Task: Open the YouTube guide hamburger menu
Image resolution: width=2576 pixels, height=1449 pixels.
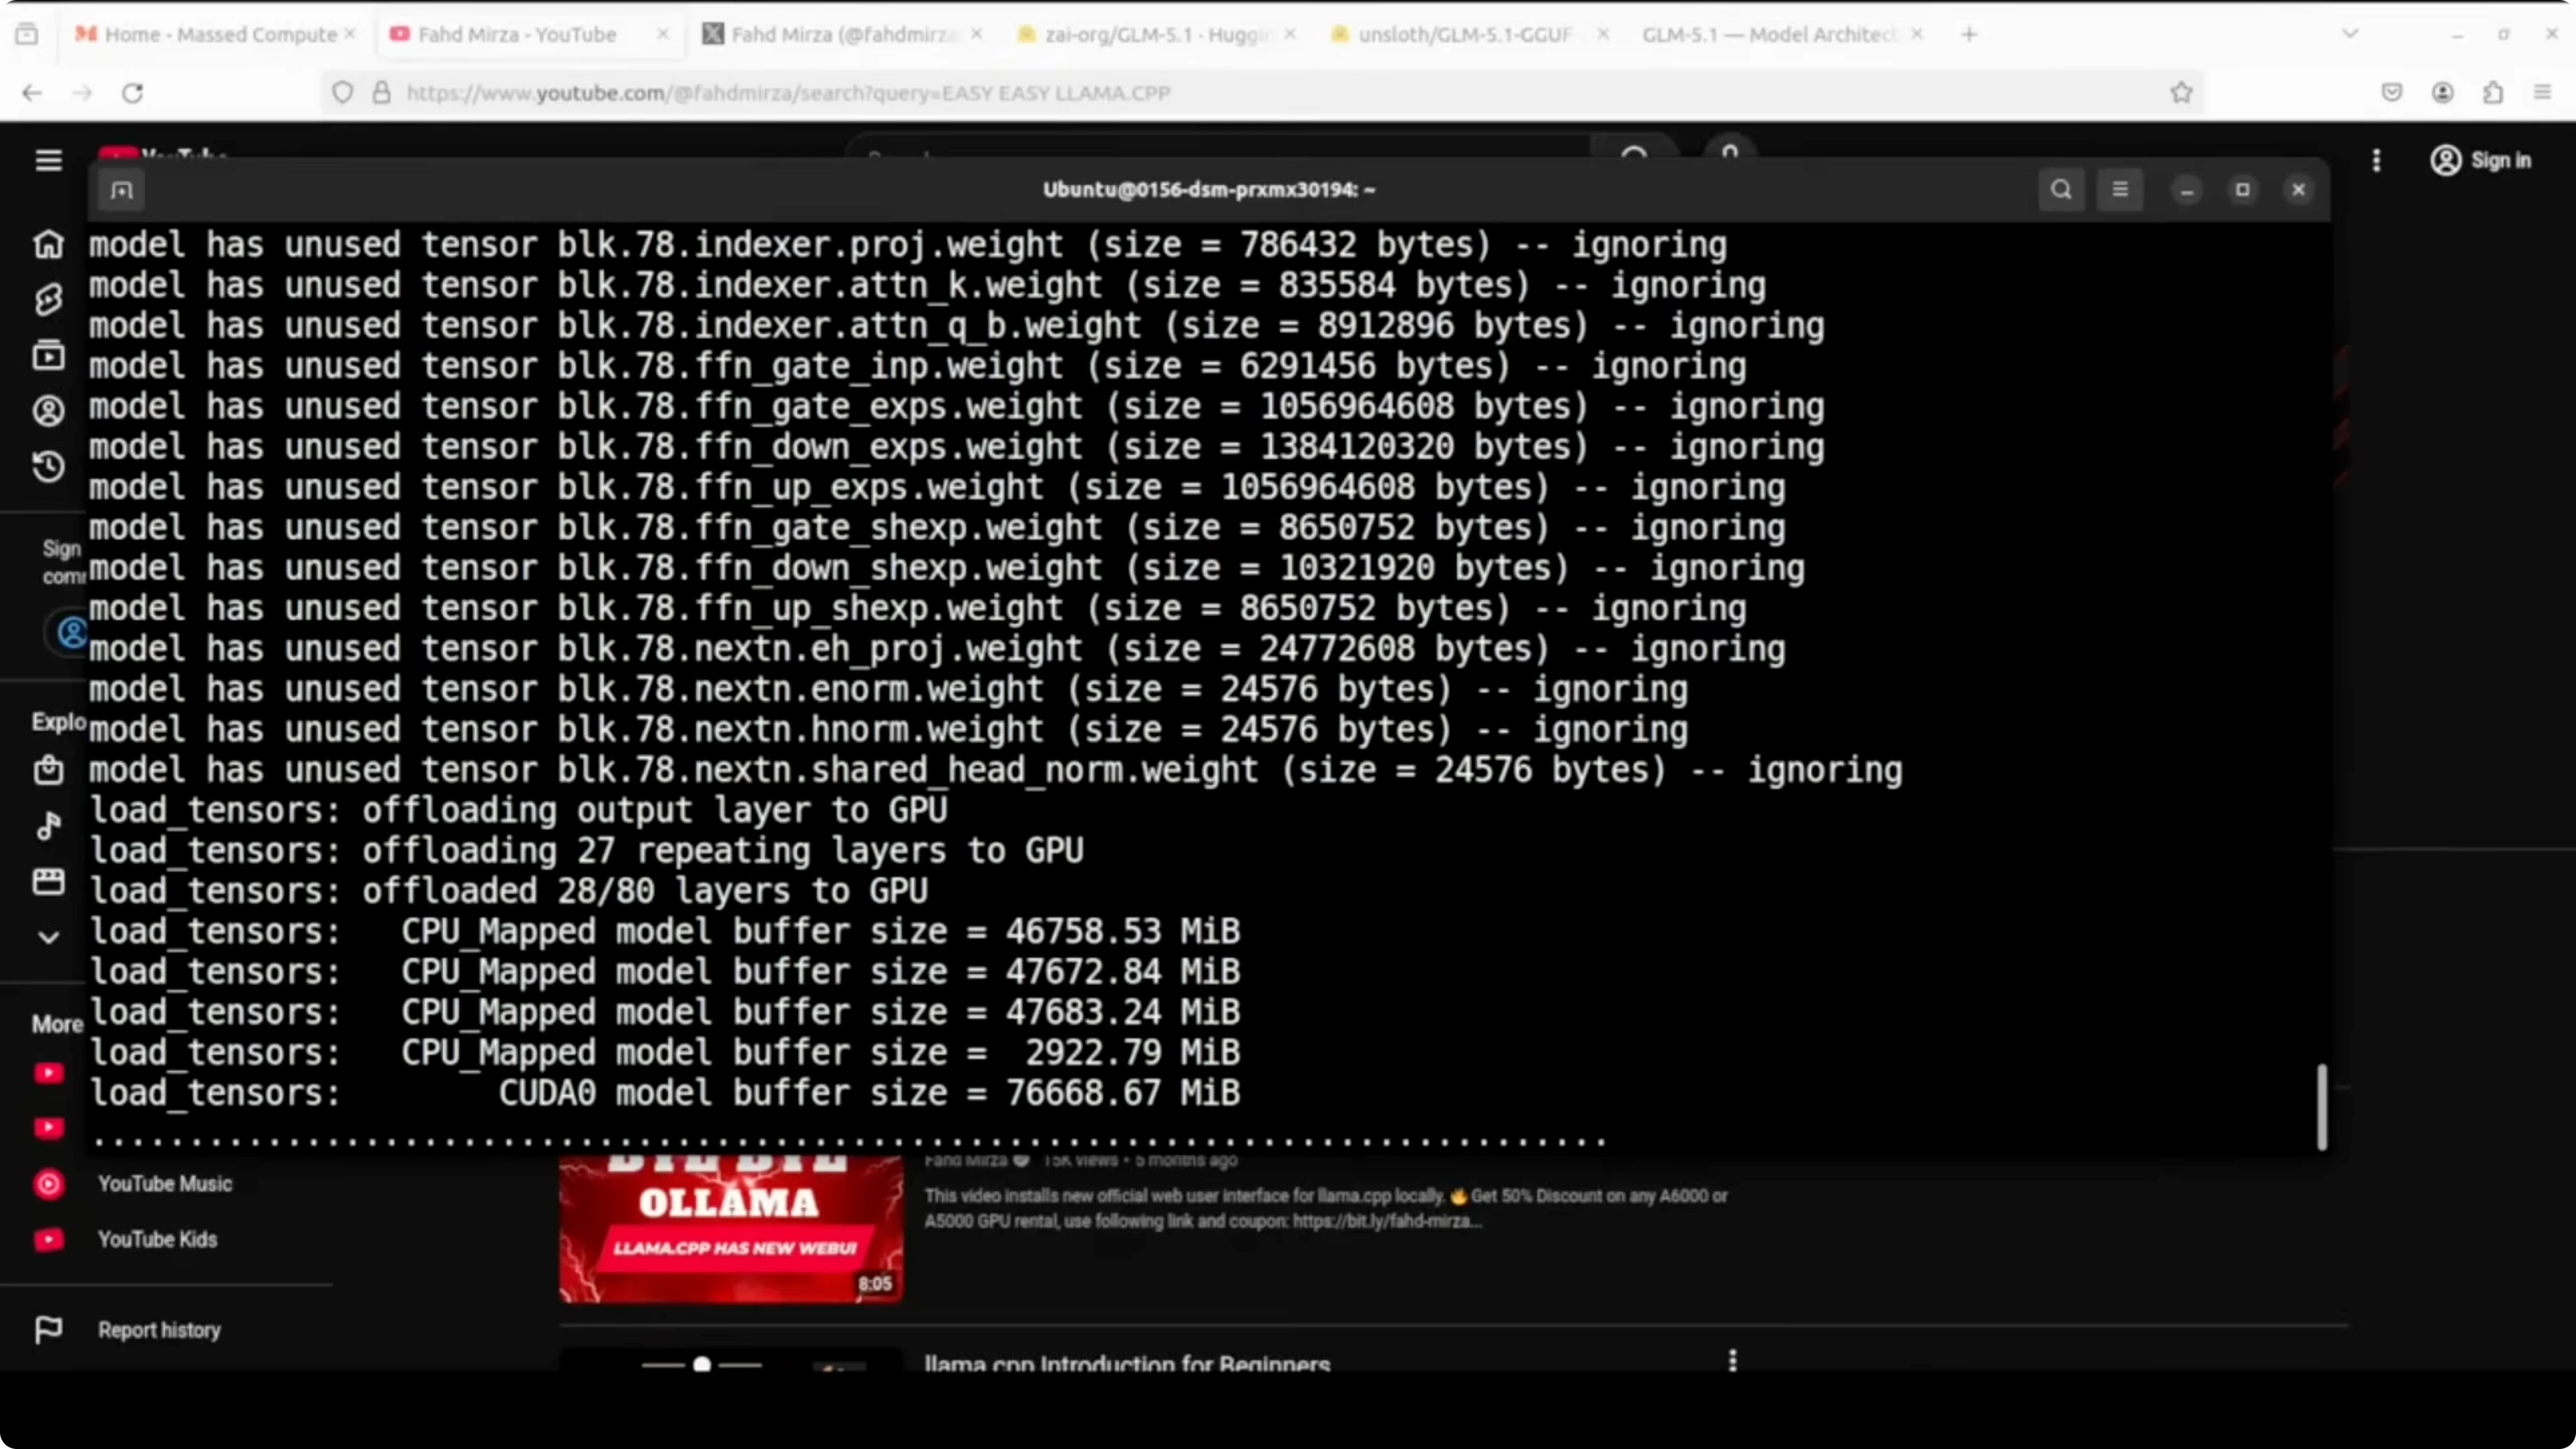Action: 48,160
